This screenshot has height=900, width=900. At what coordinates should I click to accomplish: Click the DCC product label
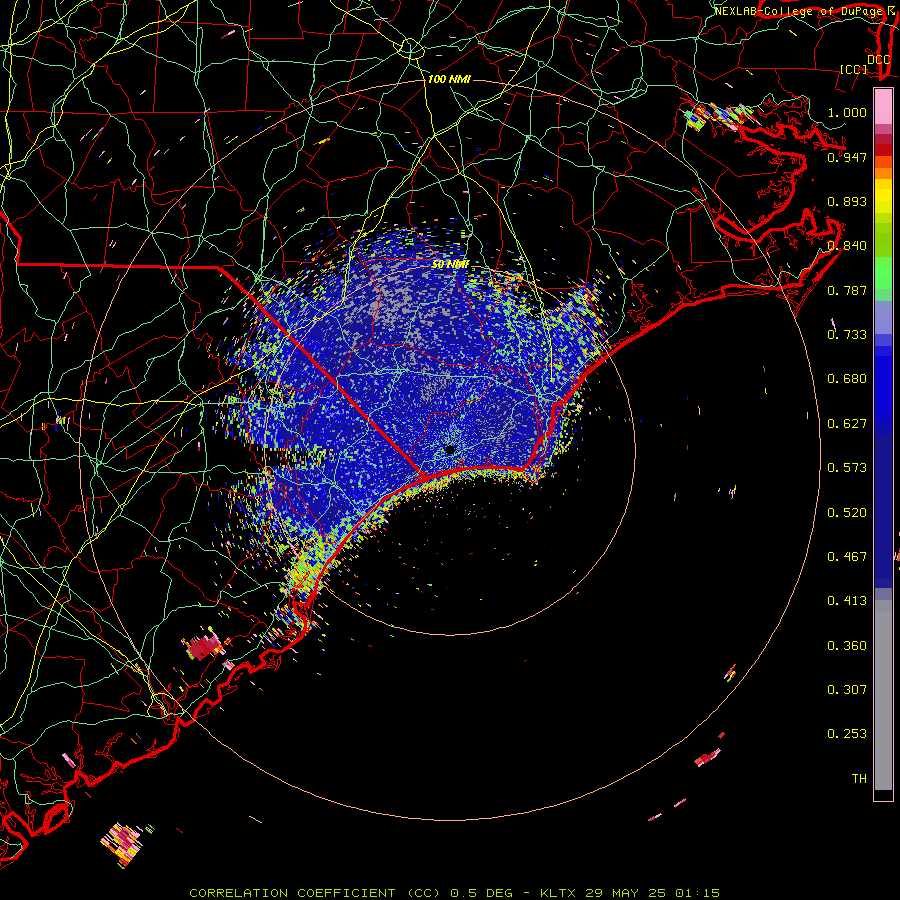pos(878,60)
